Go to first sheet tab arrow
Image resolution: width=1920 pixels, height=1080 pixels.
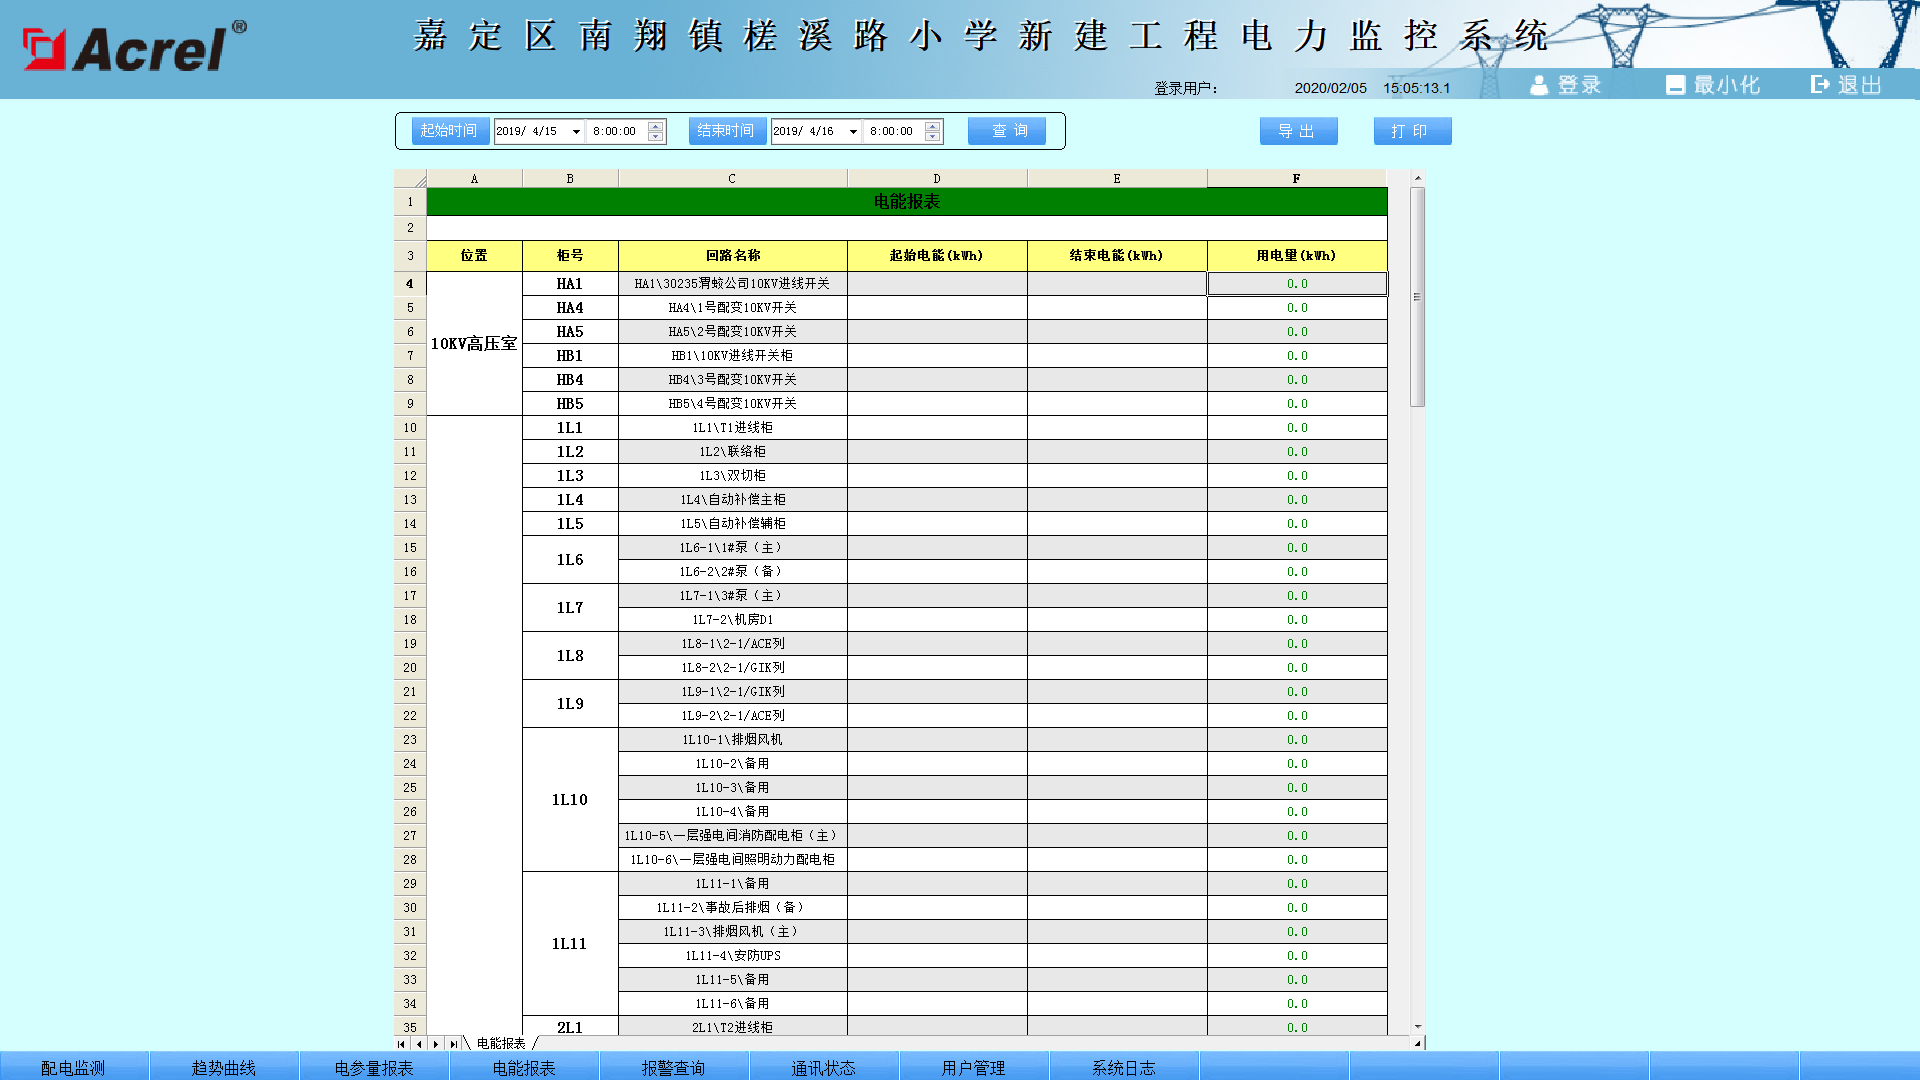tap(402, 1044)
